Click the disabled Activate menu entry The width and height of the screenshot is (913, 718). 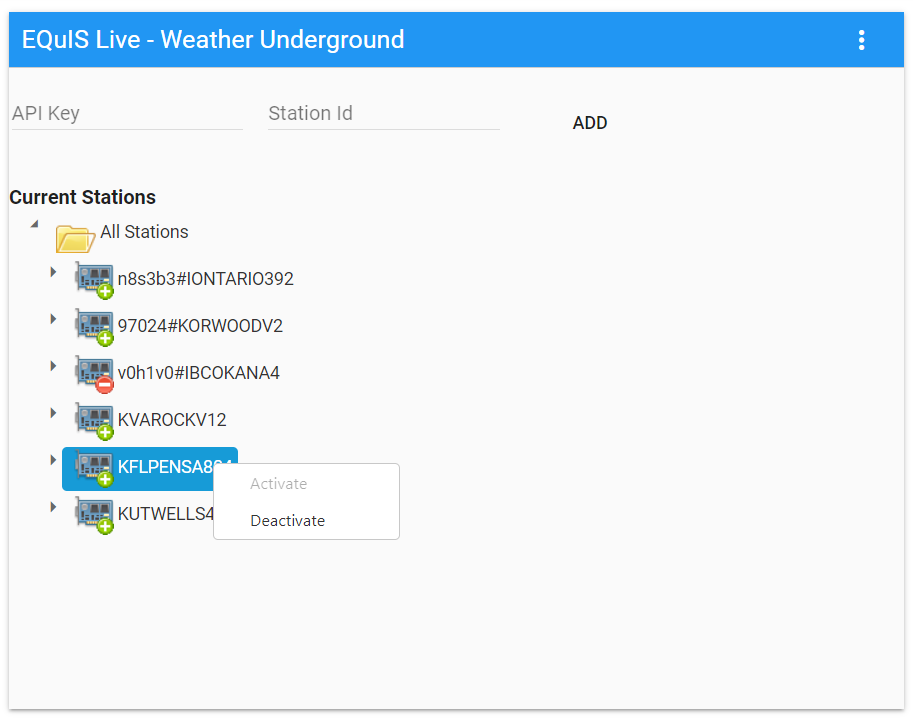pyautogui.click(x=279, y=483)
